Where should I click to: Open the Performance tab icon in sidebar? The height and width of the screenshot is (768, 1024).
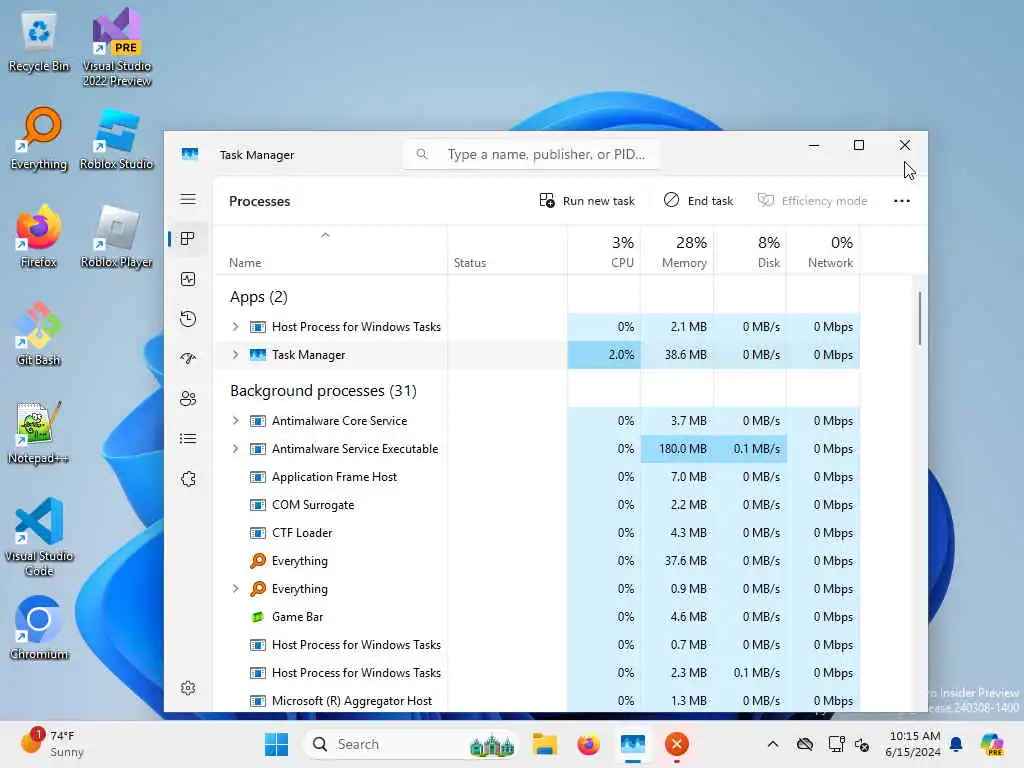188,280
